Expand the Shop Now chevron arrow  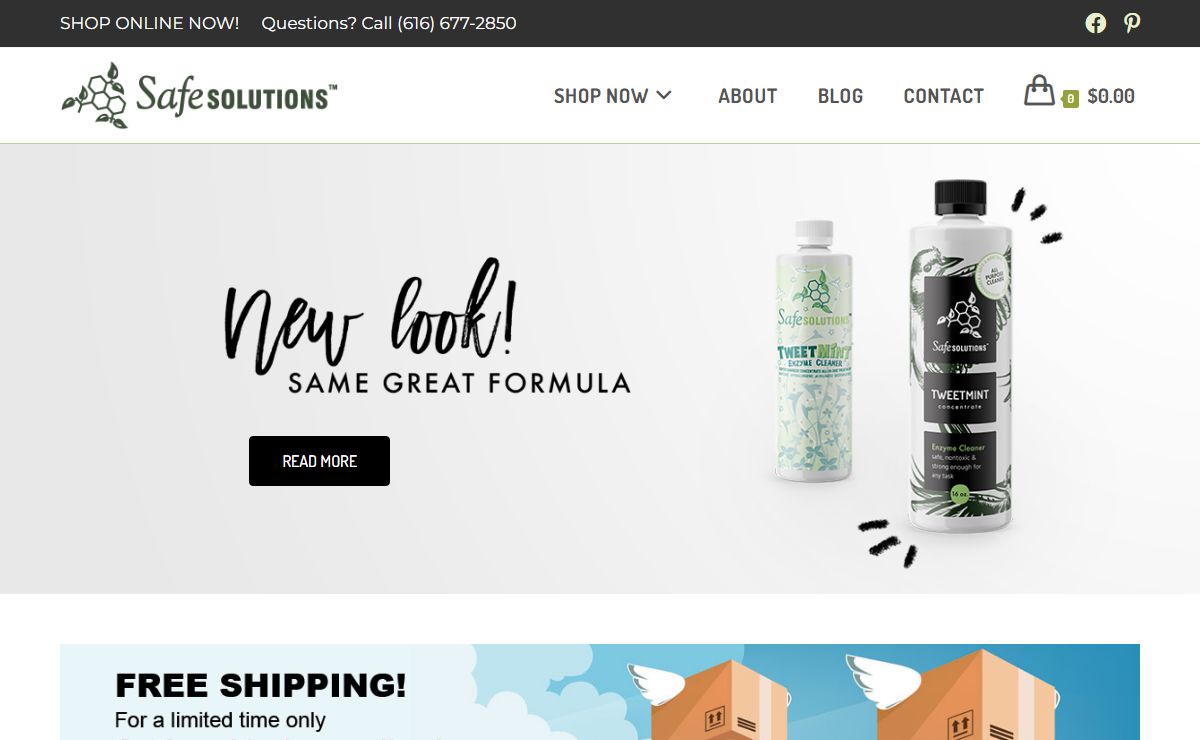[x=664, y=95]
